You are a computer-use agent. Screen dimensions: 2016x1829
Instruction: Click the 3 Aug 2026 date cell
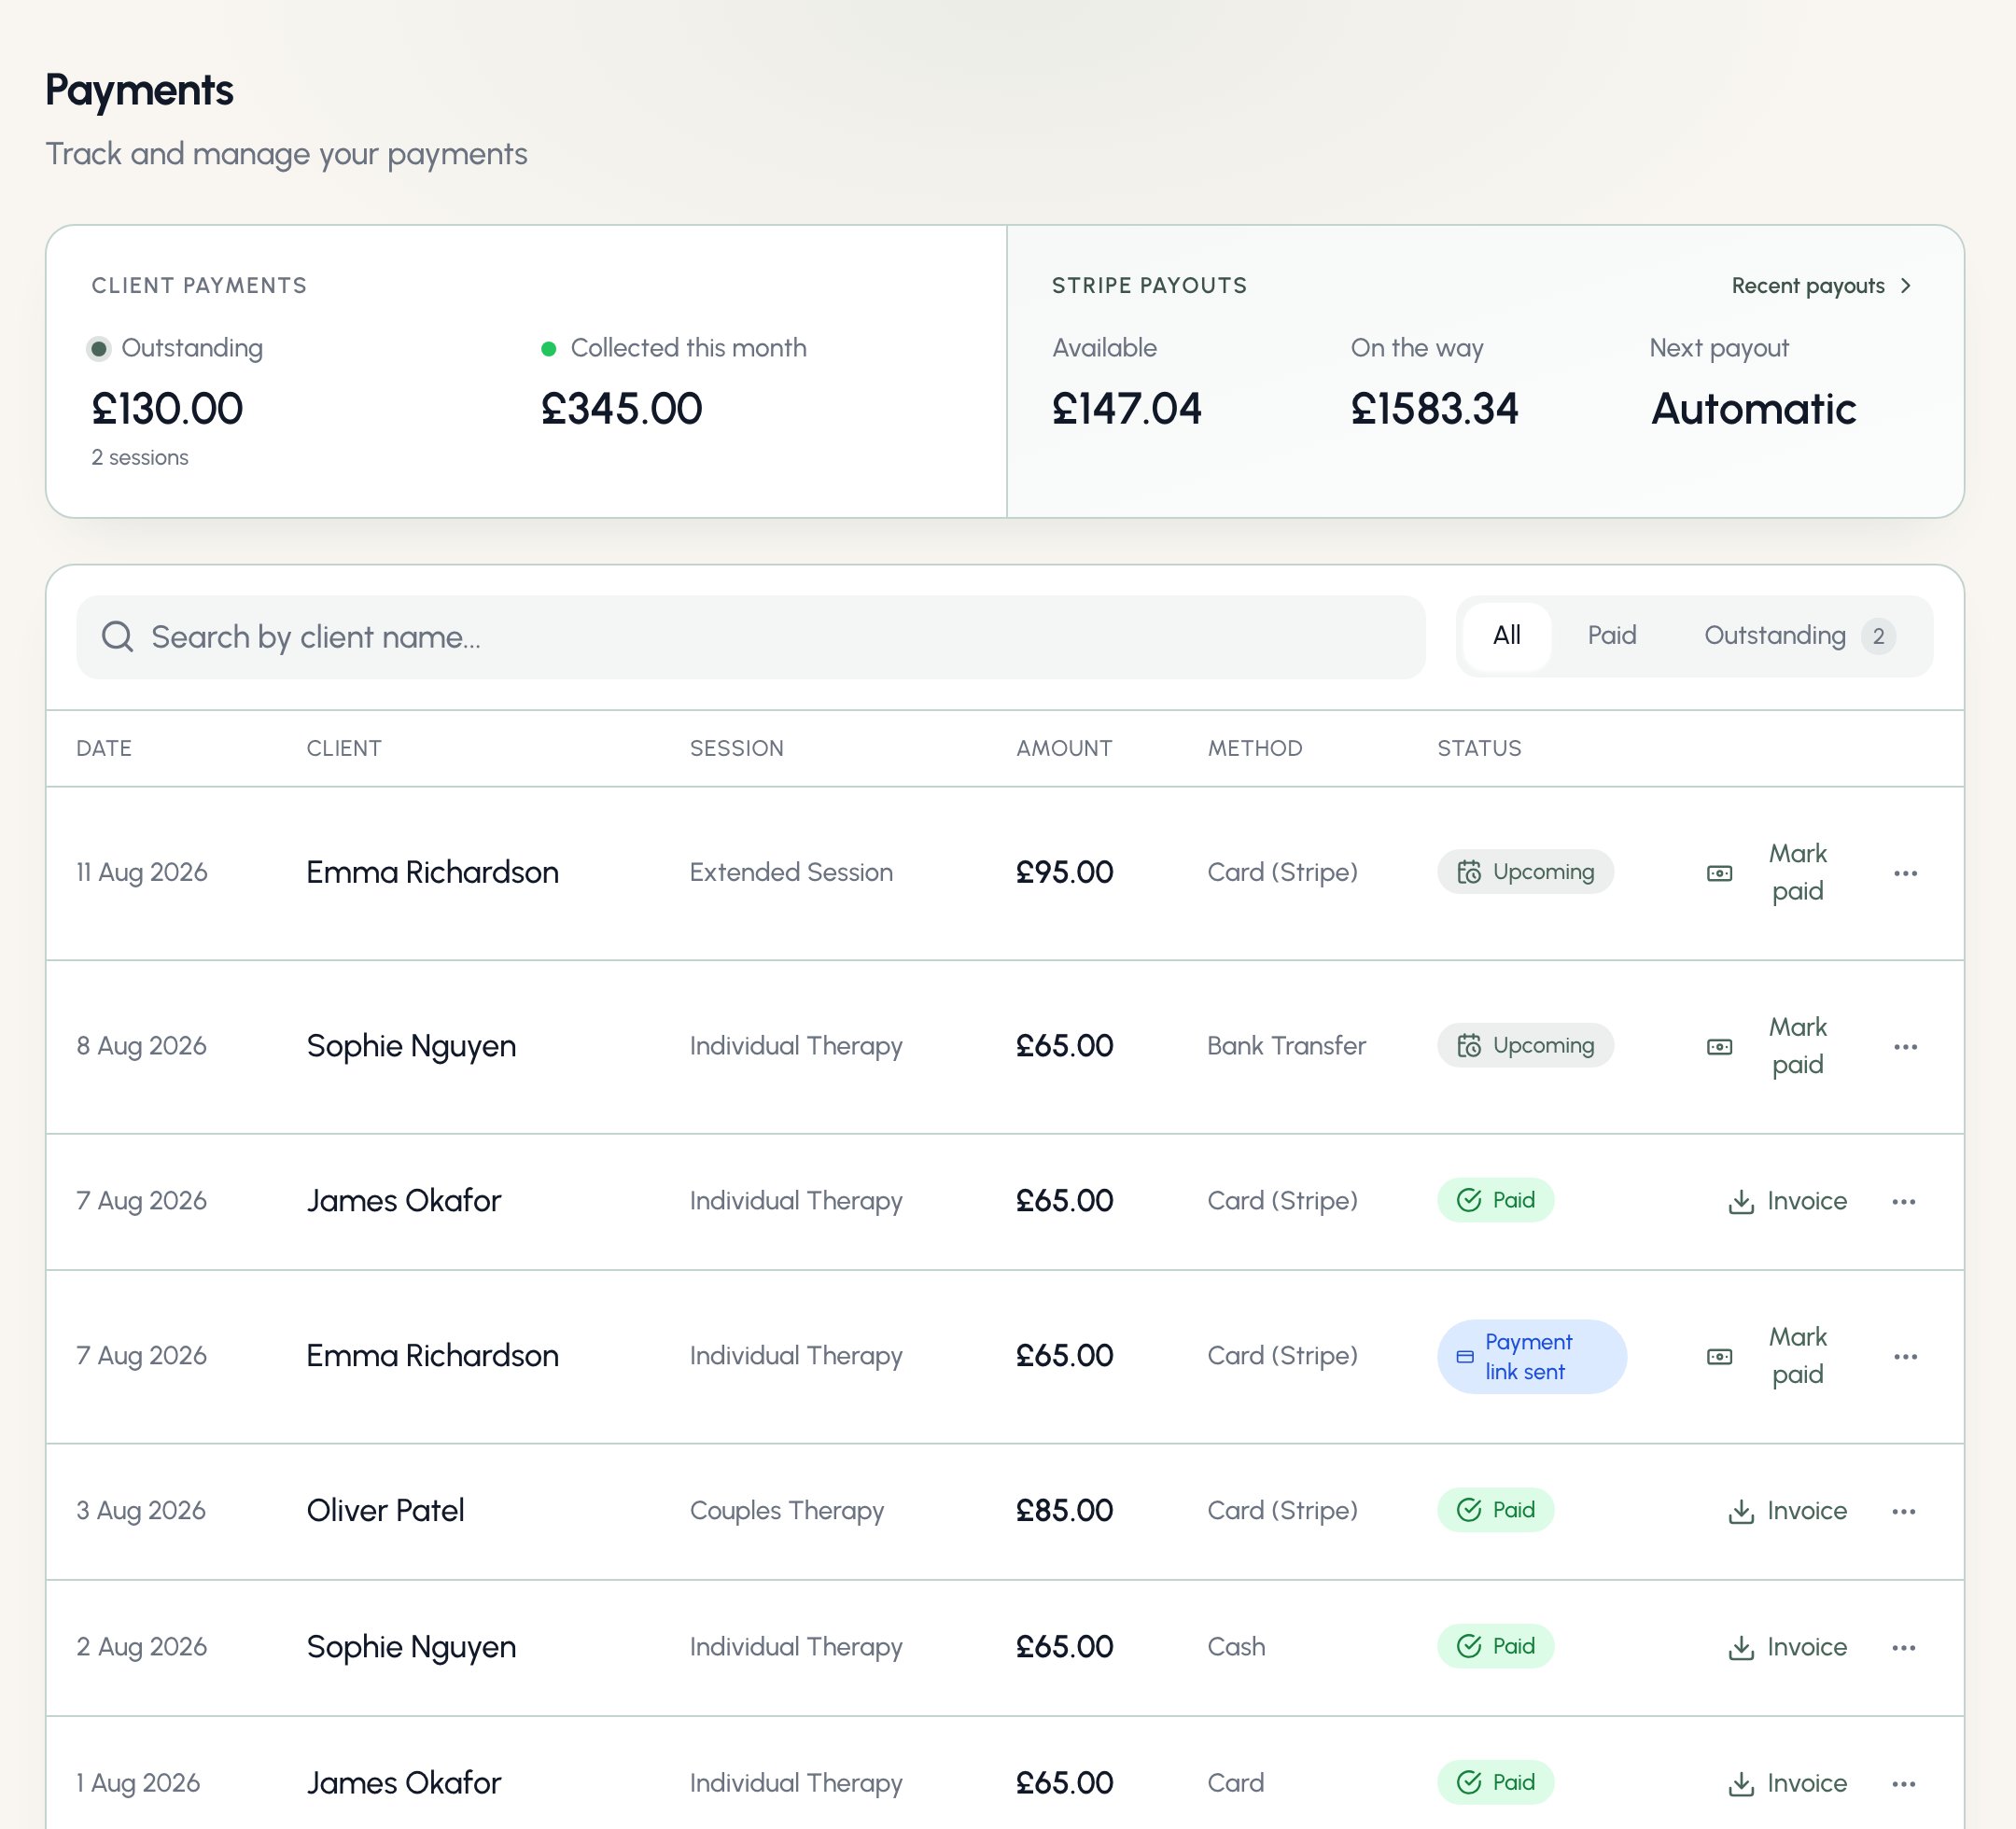point(141,1510)
